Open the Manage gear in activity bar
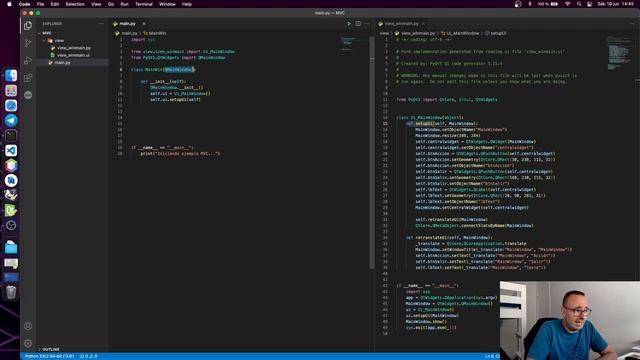This screenshot has width=640, height=360. (28, 343)
